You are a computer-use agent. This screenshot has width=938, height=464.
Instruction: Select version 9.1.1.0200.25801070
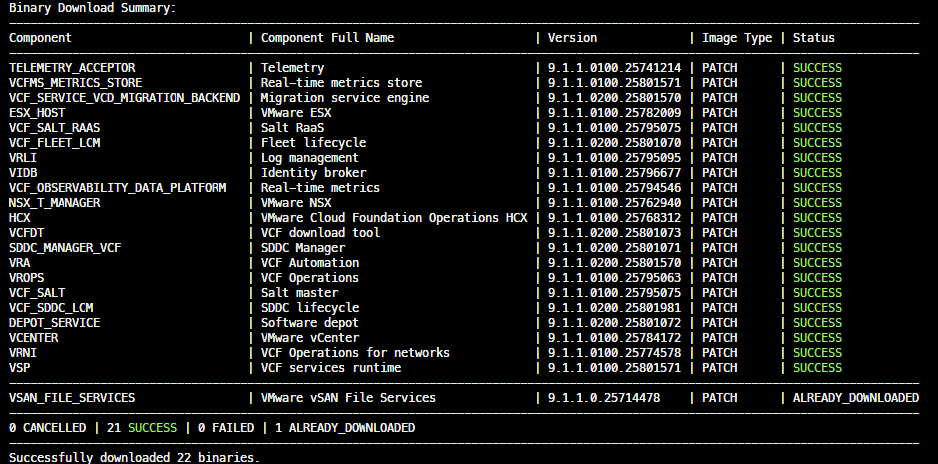pos(614,143)
